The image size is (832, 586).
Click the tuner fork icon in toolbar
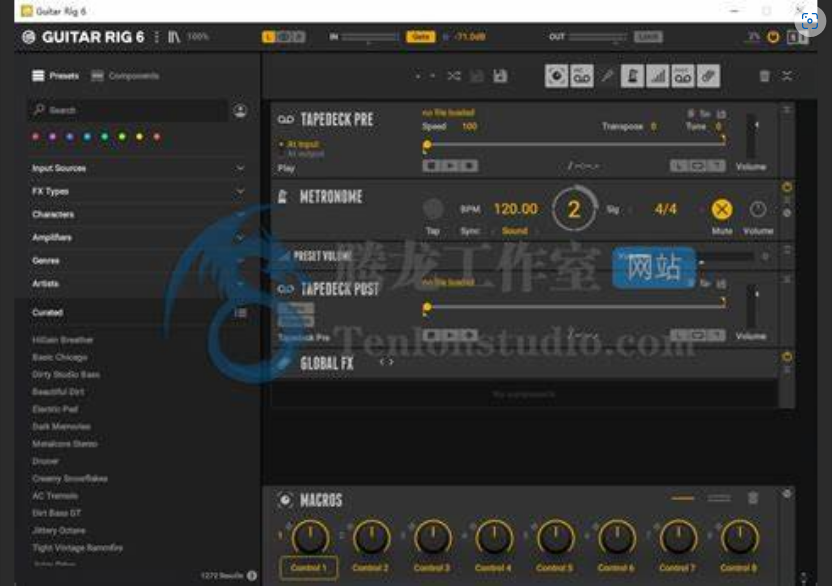607,76
